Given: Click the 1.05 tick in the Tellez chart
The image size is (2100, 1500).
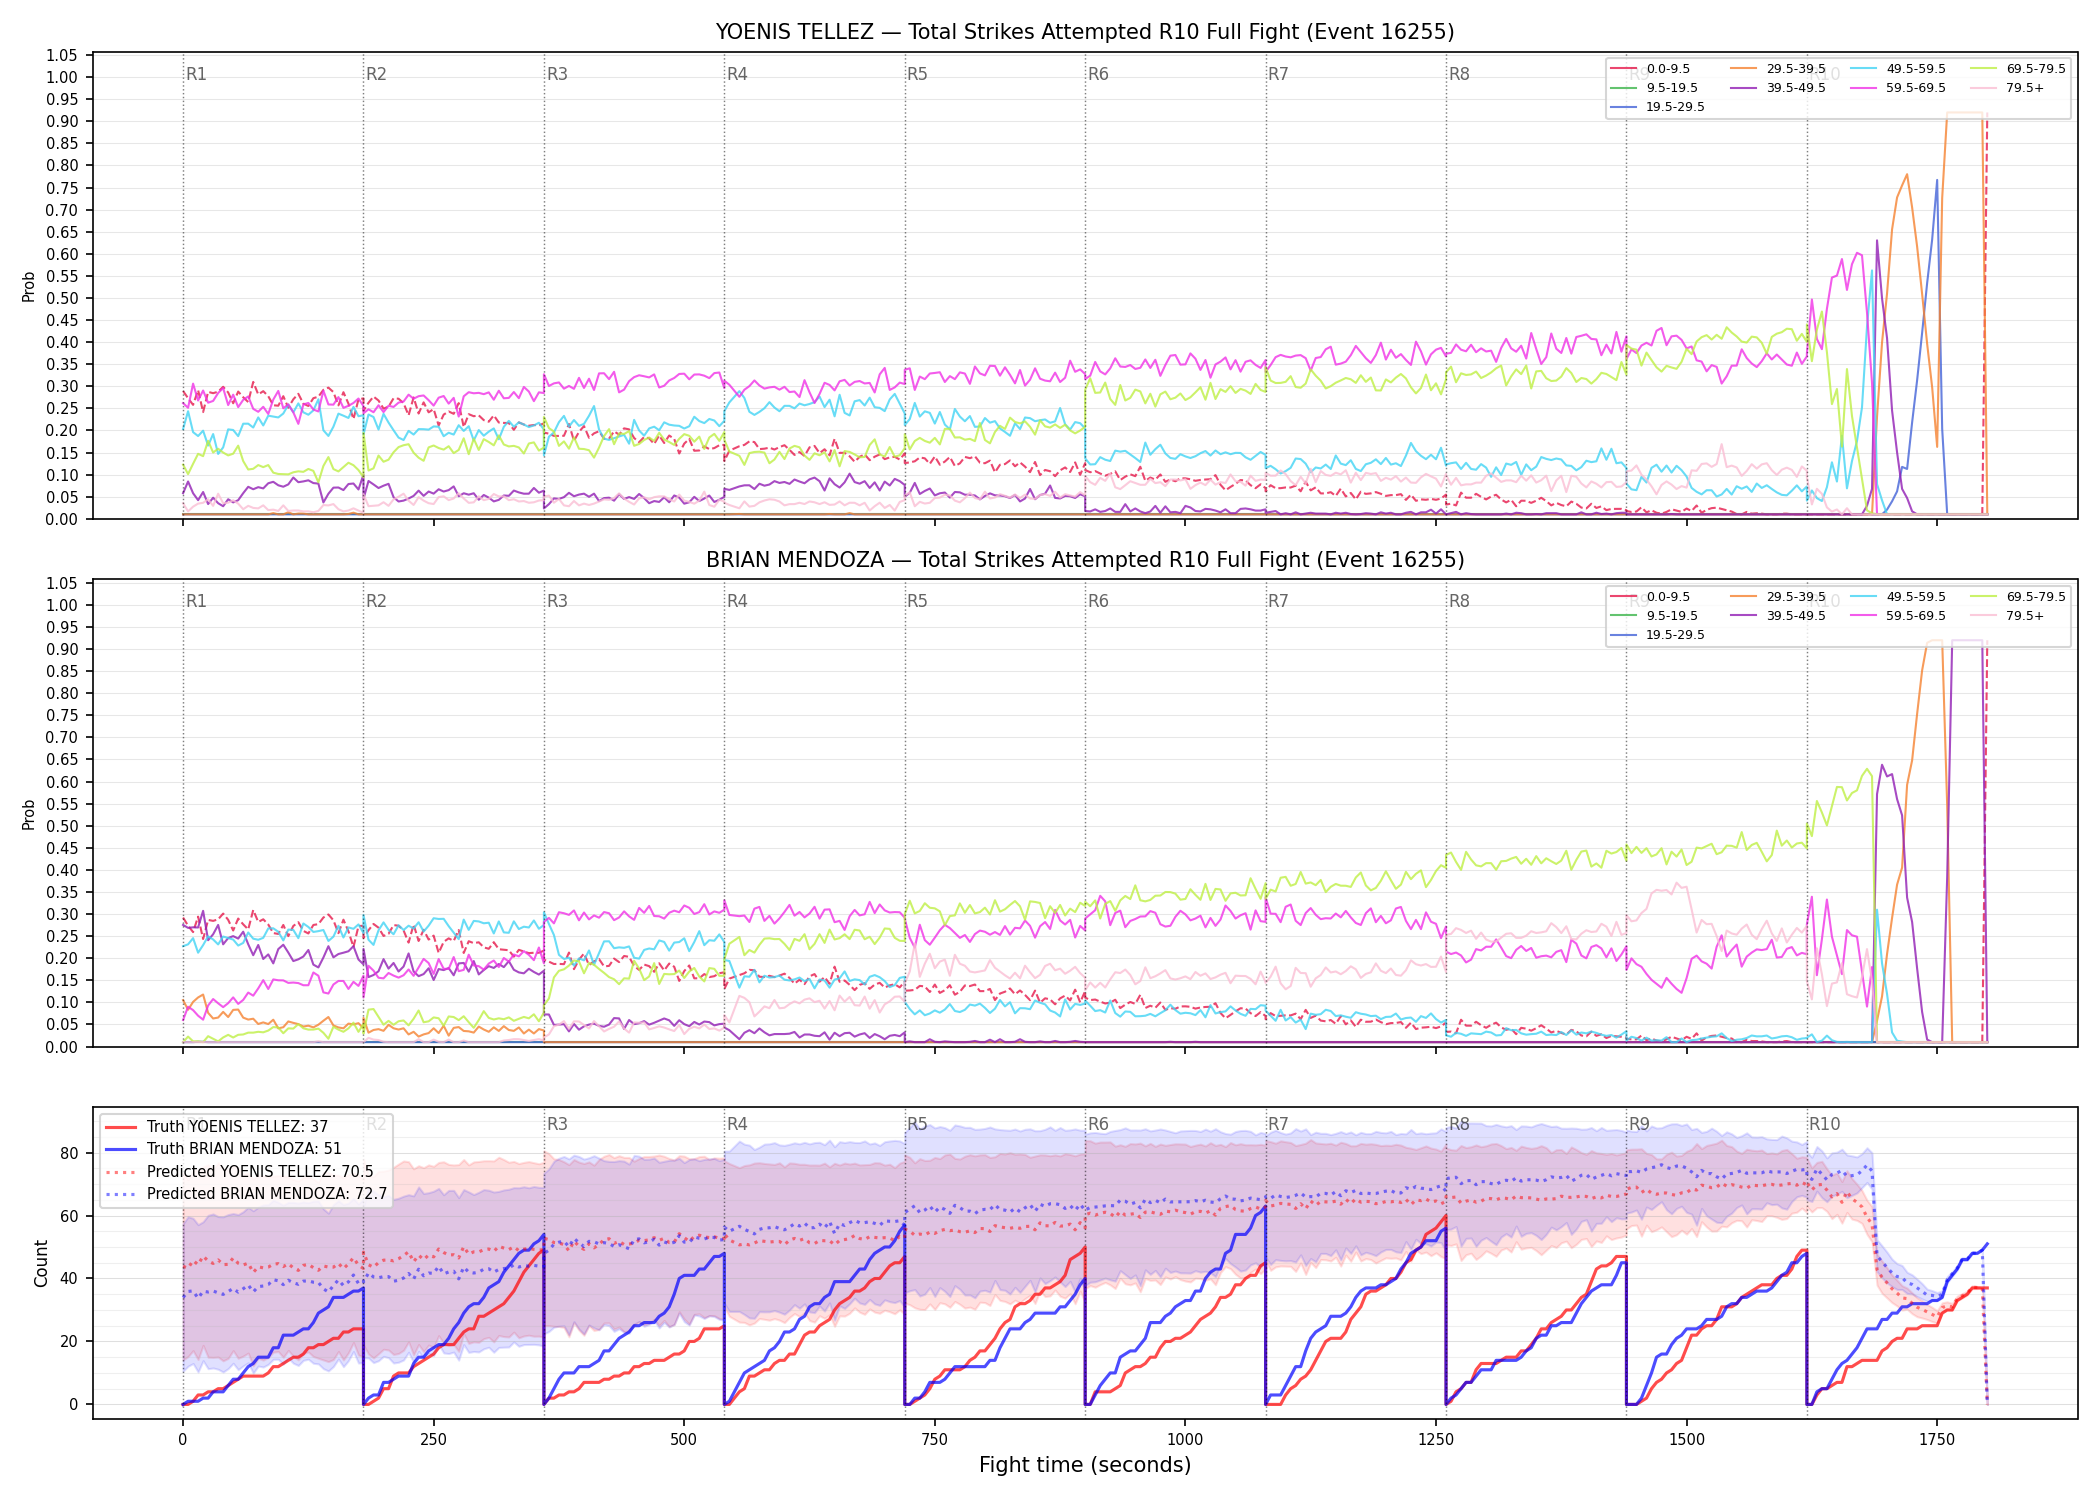Looking at the screenshot, I should tap(62, 55).
